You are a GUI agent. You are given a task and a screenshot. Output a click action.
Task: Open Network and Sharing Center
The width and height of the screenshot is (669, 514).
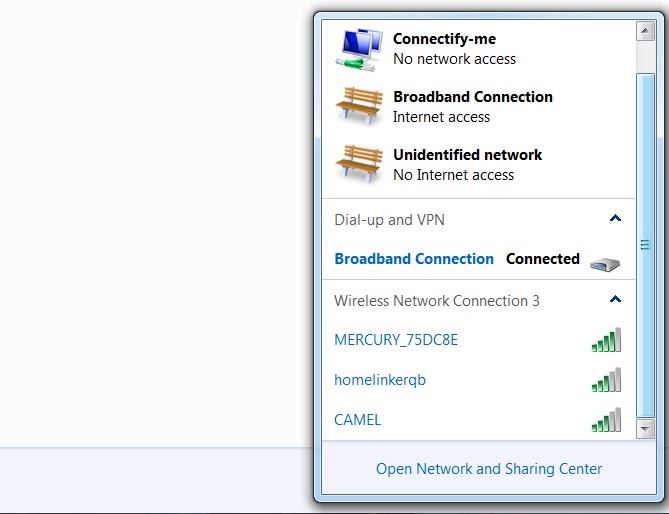489,468
